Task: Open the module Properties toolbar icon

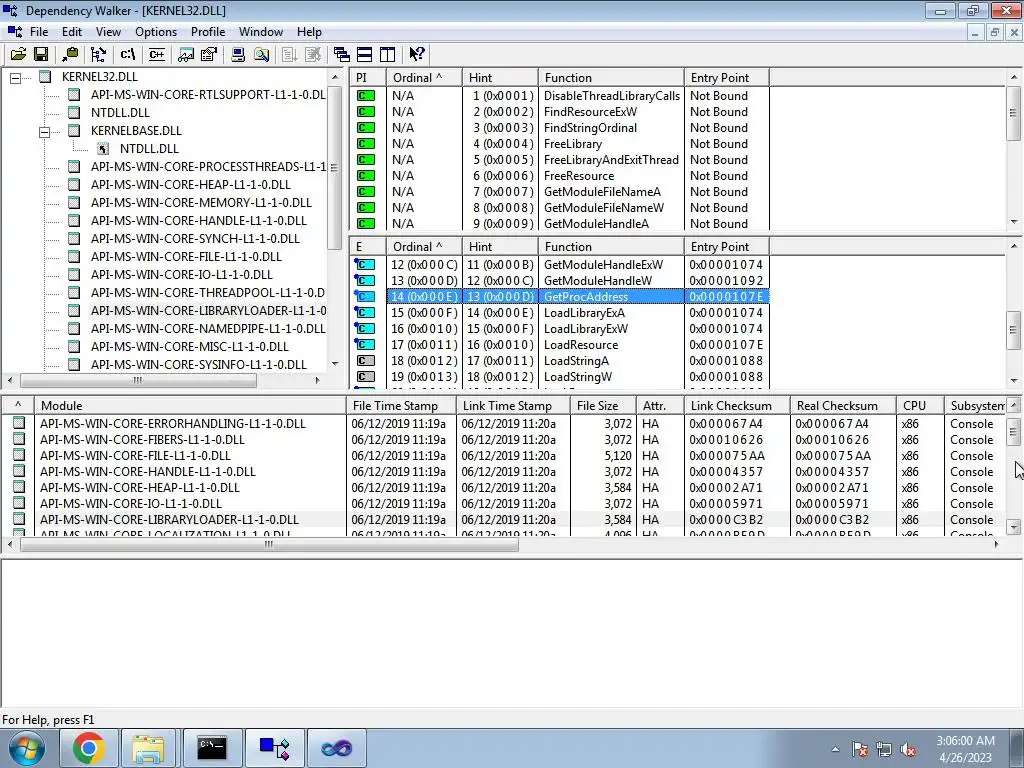Action: pos(209,54)
